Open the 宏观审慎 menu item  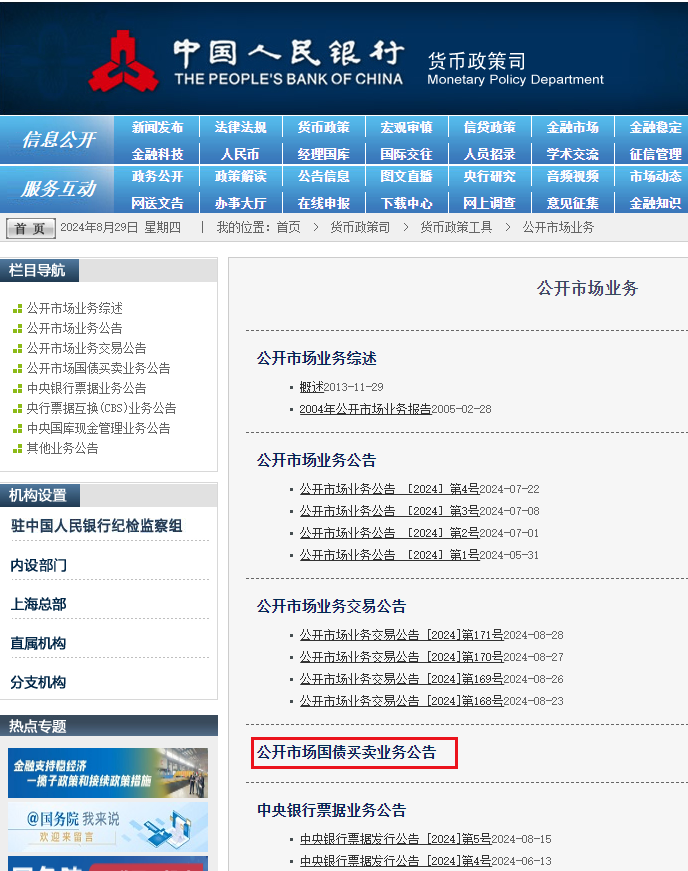click(x=406, y=127)
